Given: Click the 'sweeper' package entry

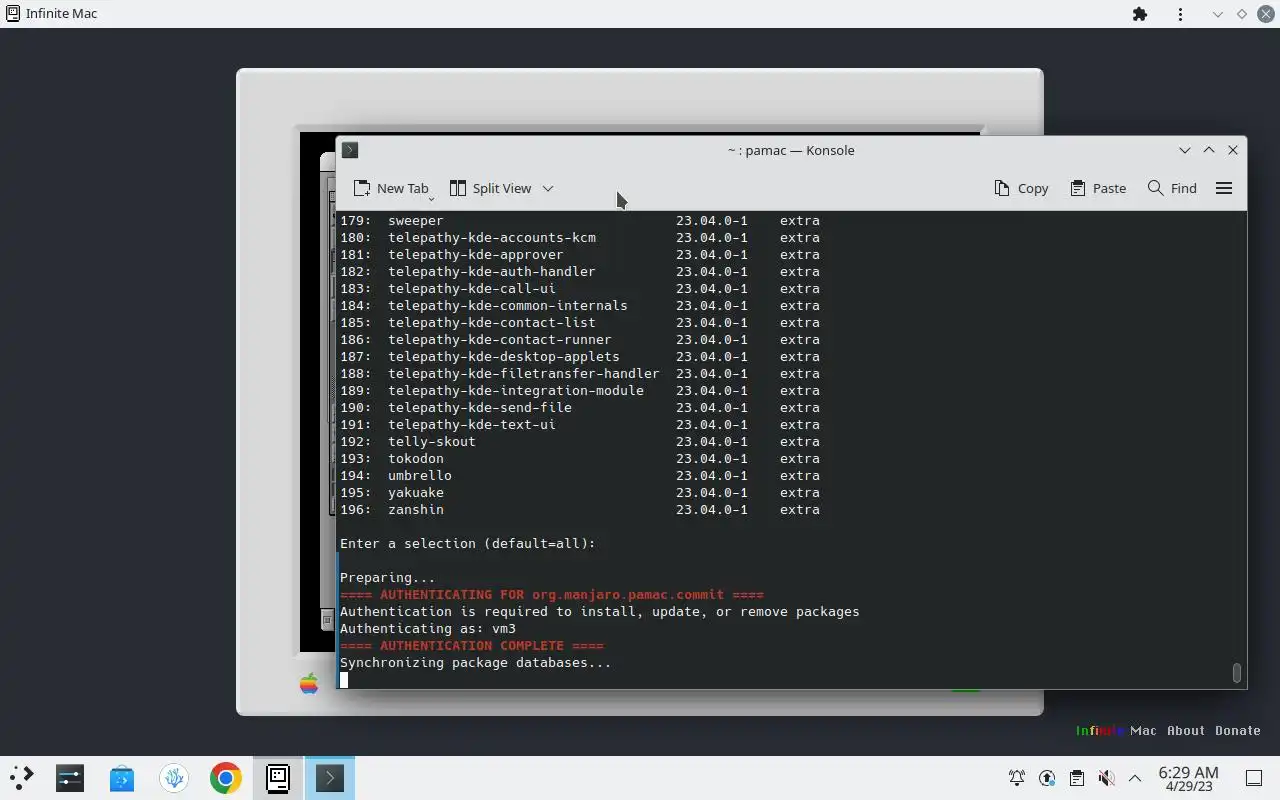Looking at the screenshot, I should pos(416,221).
